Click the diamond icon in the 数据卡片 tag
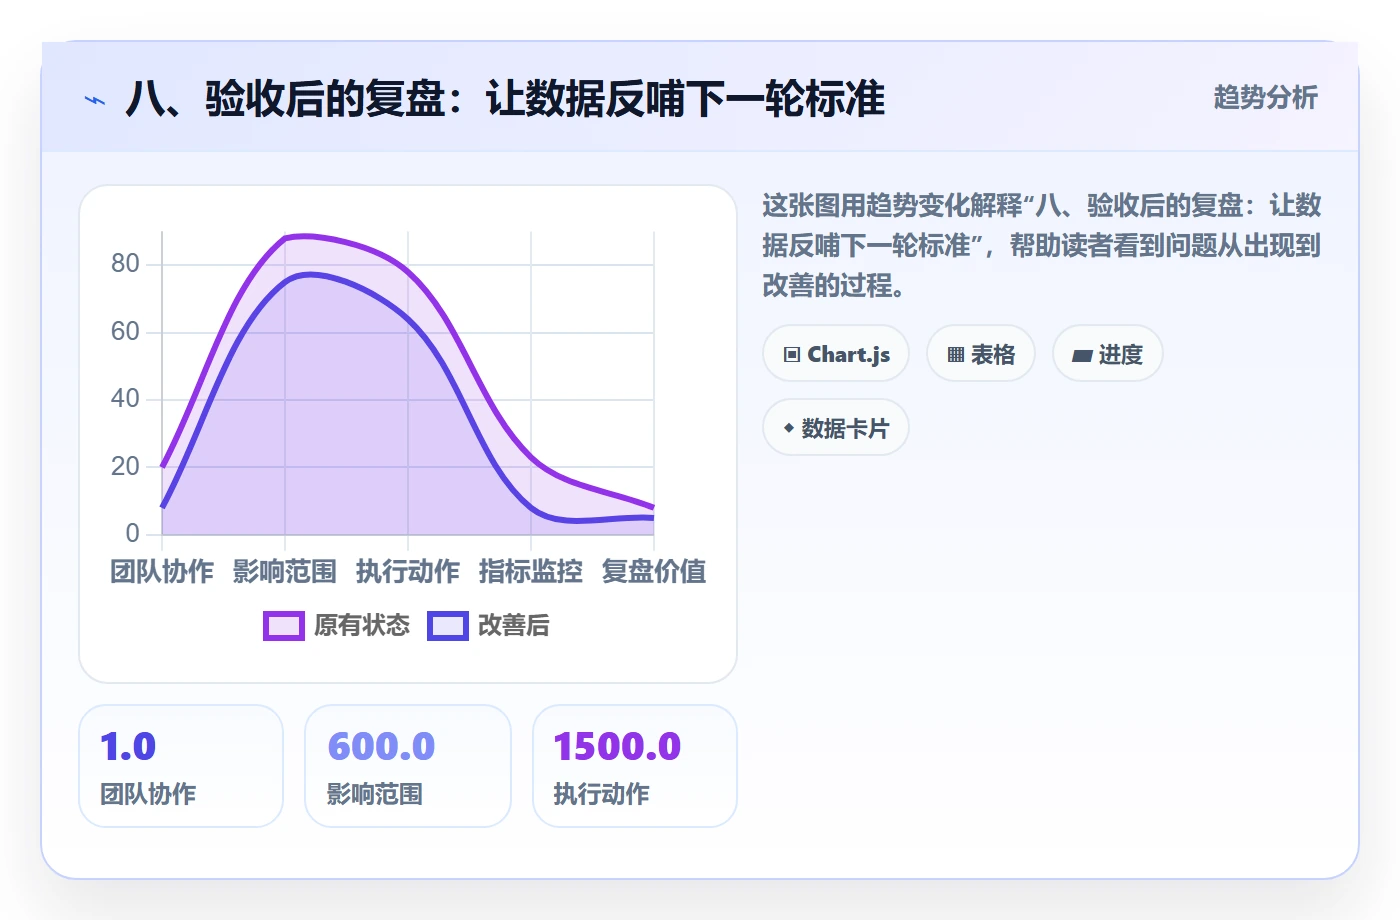1400x920 pixels. pos(789,429)
